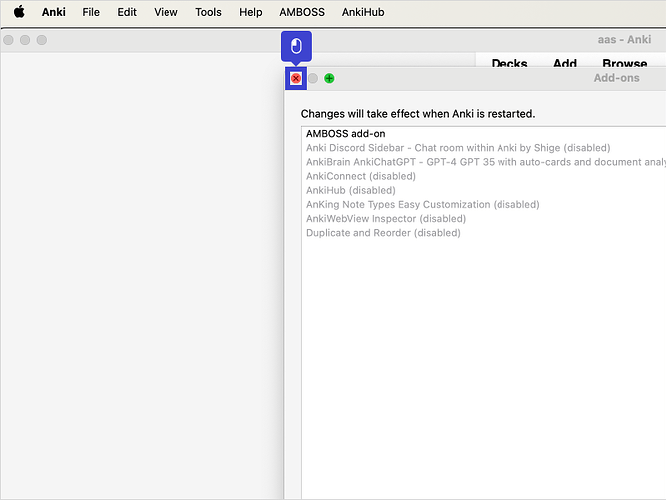Open the Anki application menu
Viewport: 666px width, 500px height.
tap(53, 12)
